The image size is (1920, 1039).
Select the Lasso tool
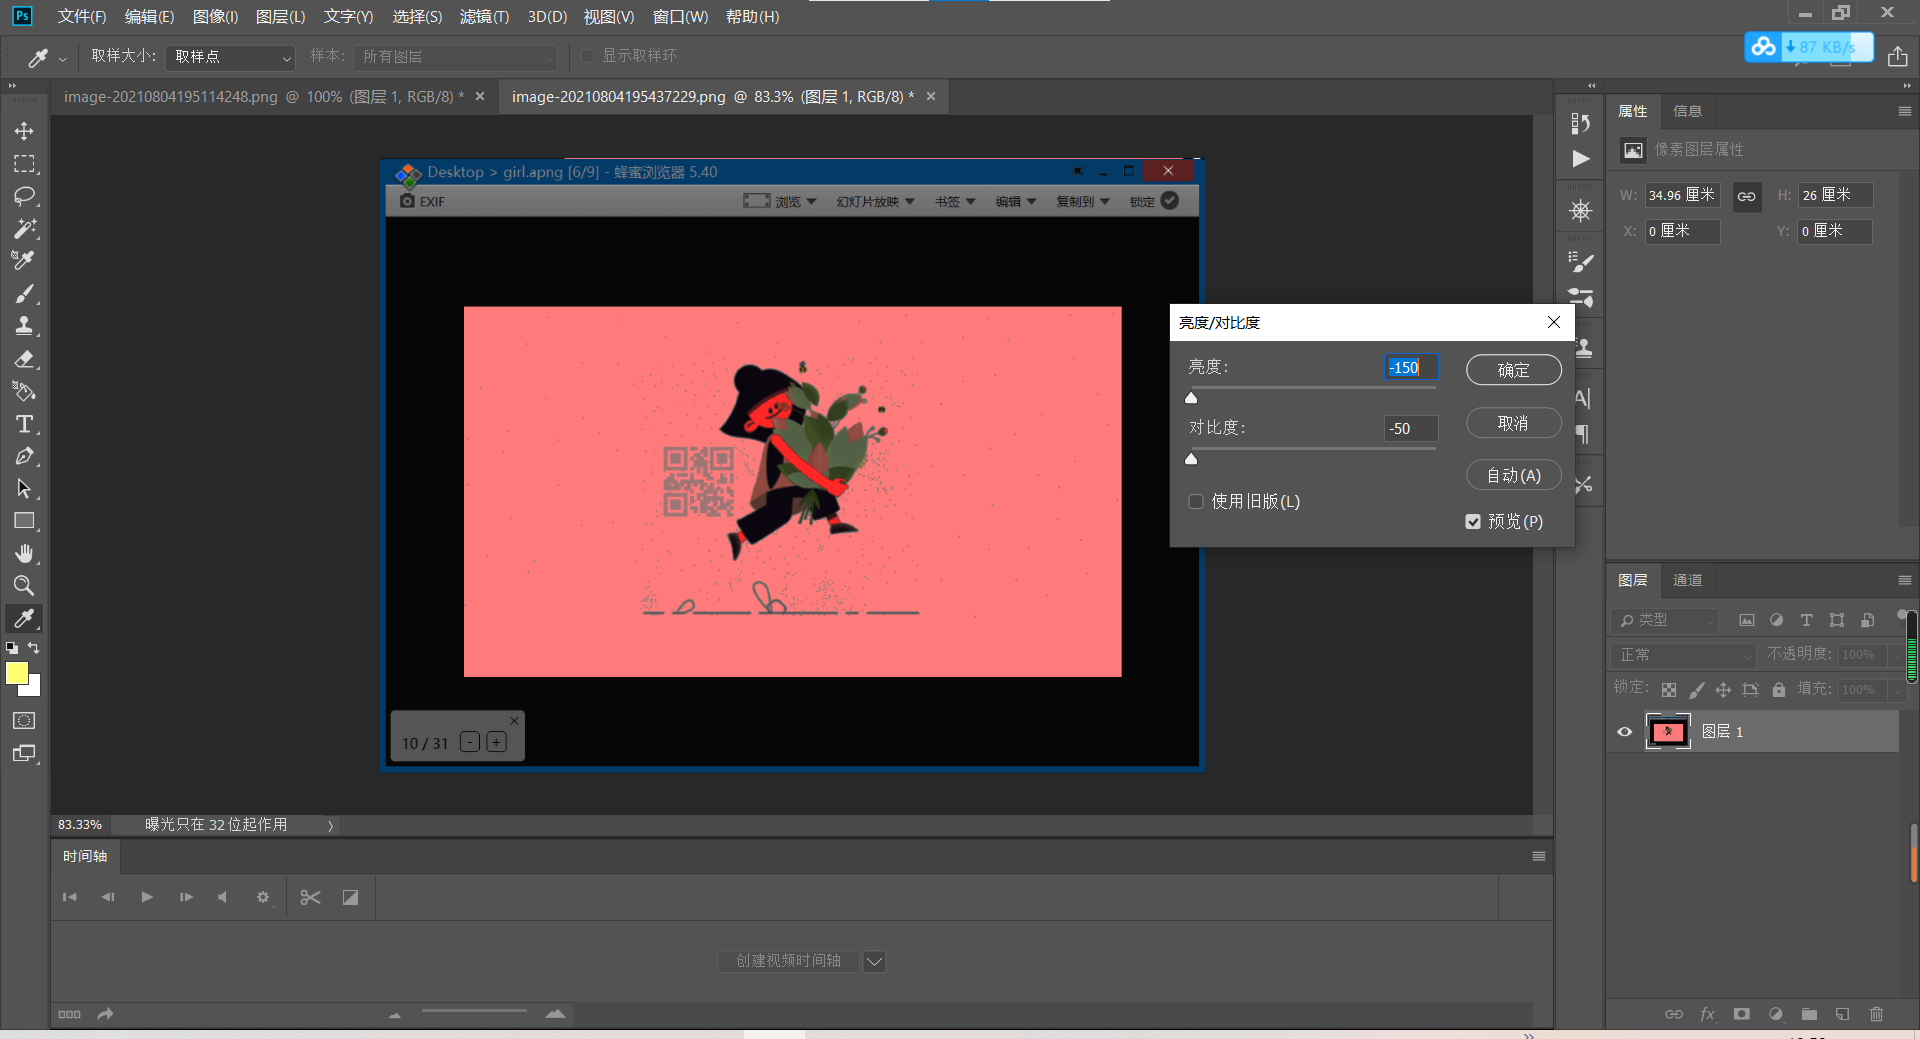[24, 196]
